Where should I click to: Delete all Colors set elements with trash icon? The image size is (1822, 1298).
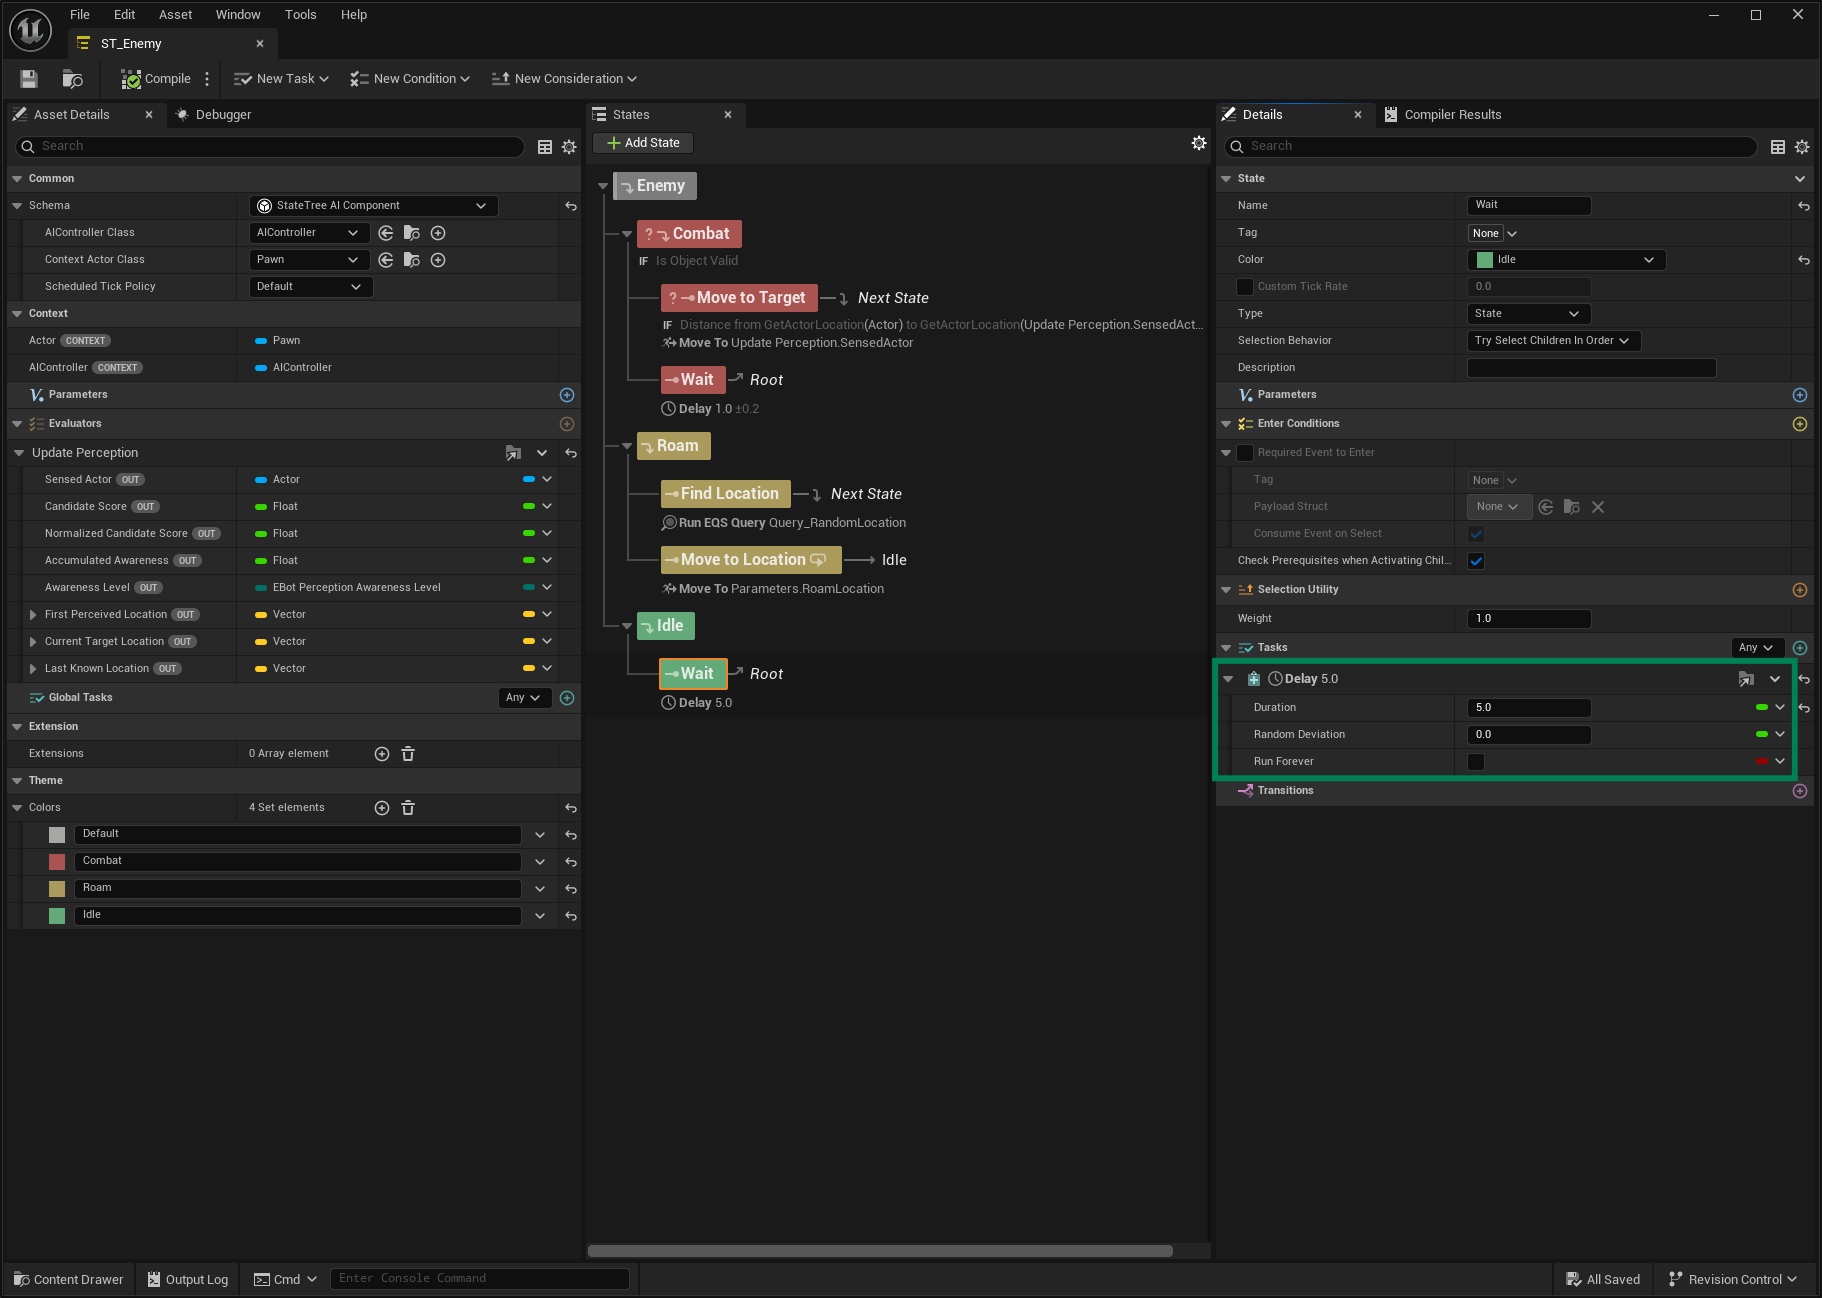[x=408, y=808]
